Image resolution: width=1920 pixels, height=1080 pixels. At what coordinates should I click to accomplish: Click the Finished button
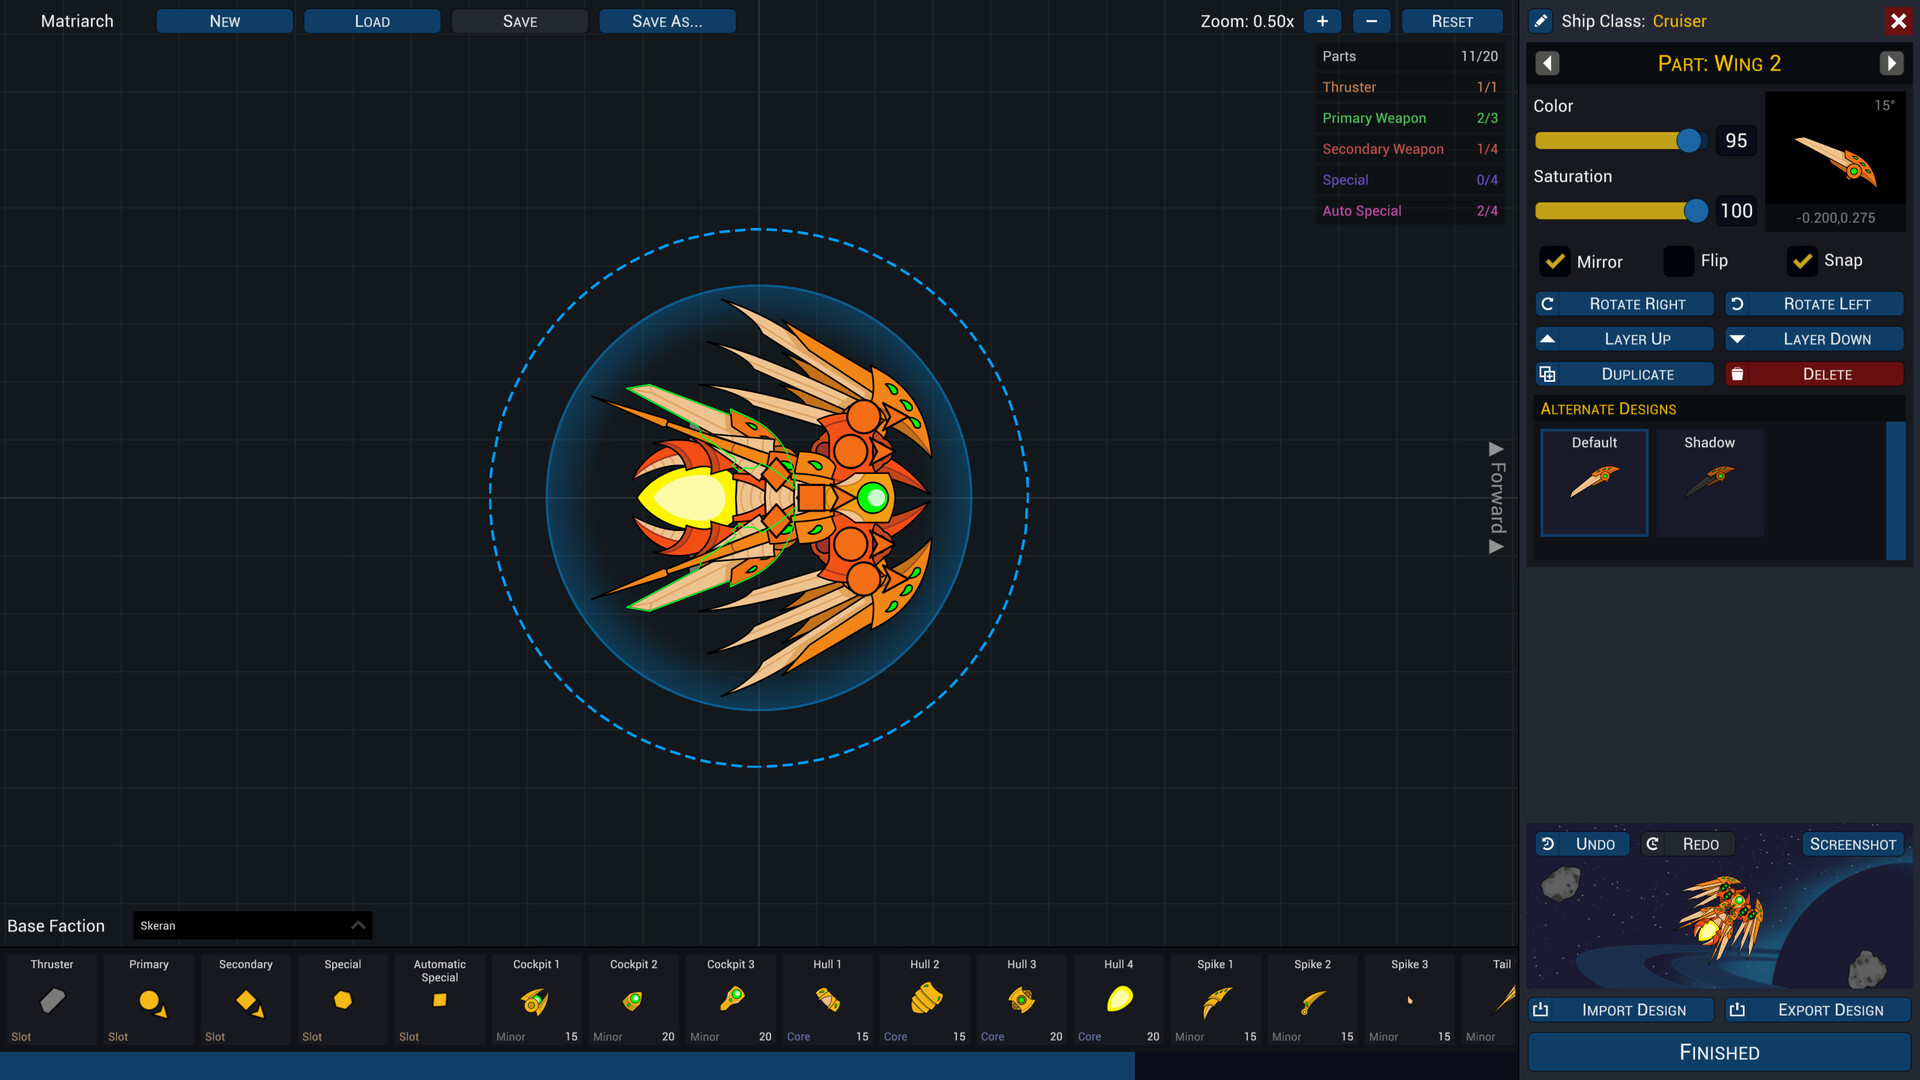1718,1052
